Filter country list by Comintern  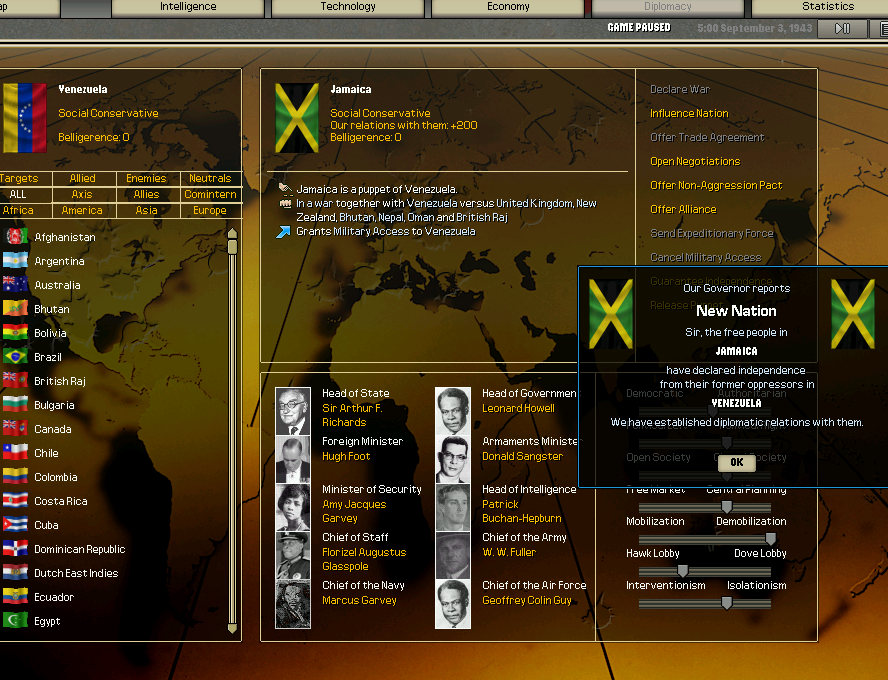tap(210, 194)
